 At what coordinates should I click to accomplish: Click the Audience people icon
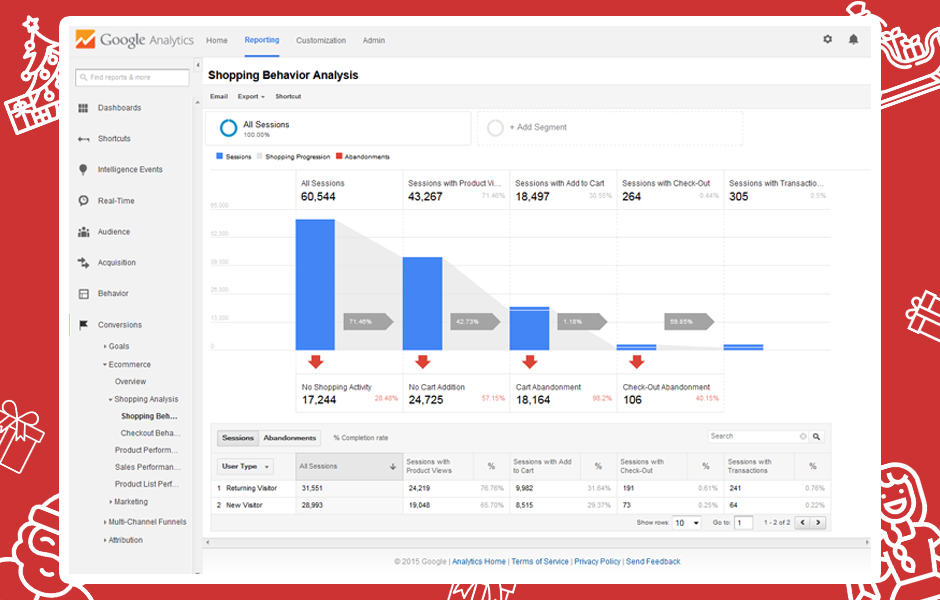(x=83, y=232)
